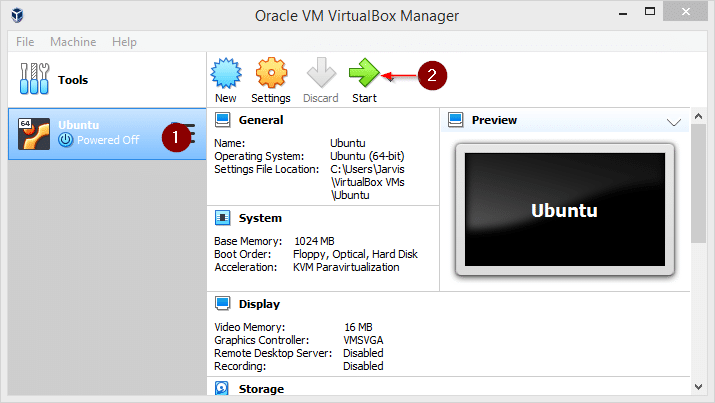This screenshot has width=715, height=403.
Task: Click the System section chip icon
Action: [223, 218]
